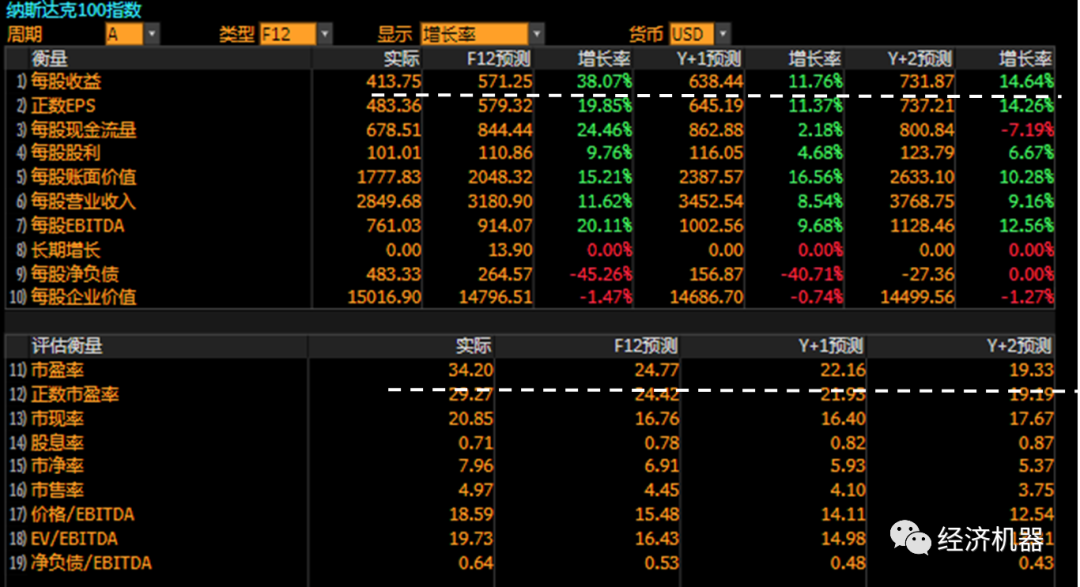Click row 5 每股账面价值
Image resolution: width=1080 pixels, height=587 pixels.
tap(83, 177)
